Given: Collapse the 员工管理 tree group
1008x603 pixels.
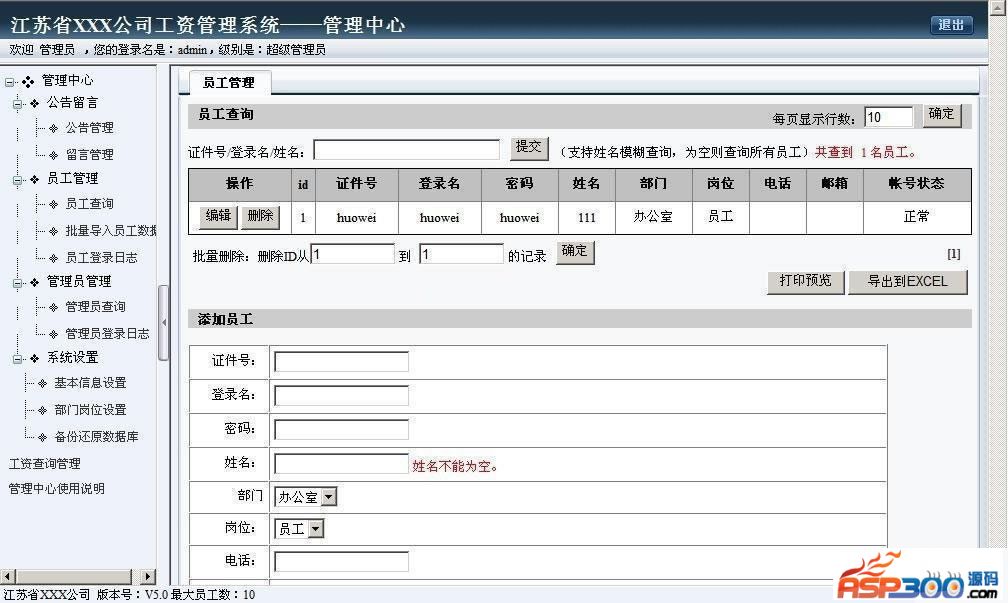Looking at the screenshot, I should [x=18, y=179].
